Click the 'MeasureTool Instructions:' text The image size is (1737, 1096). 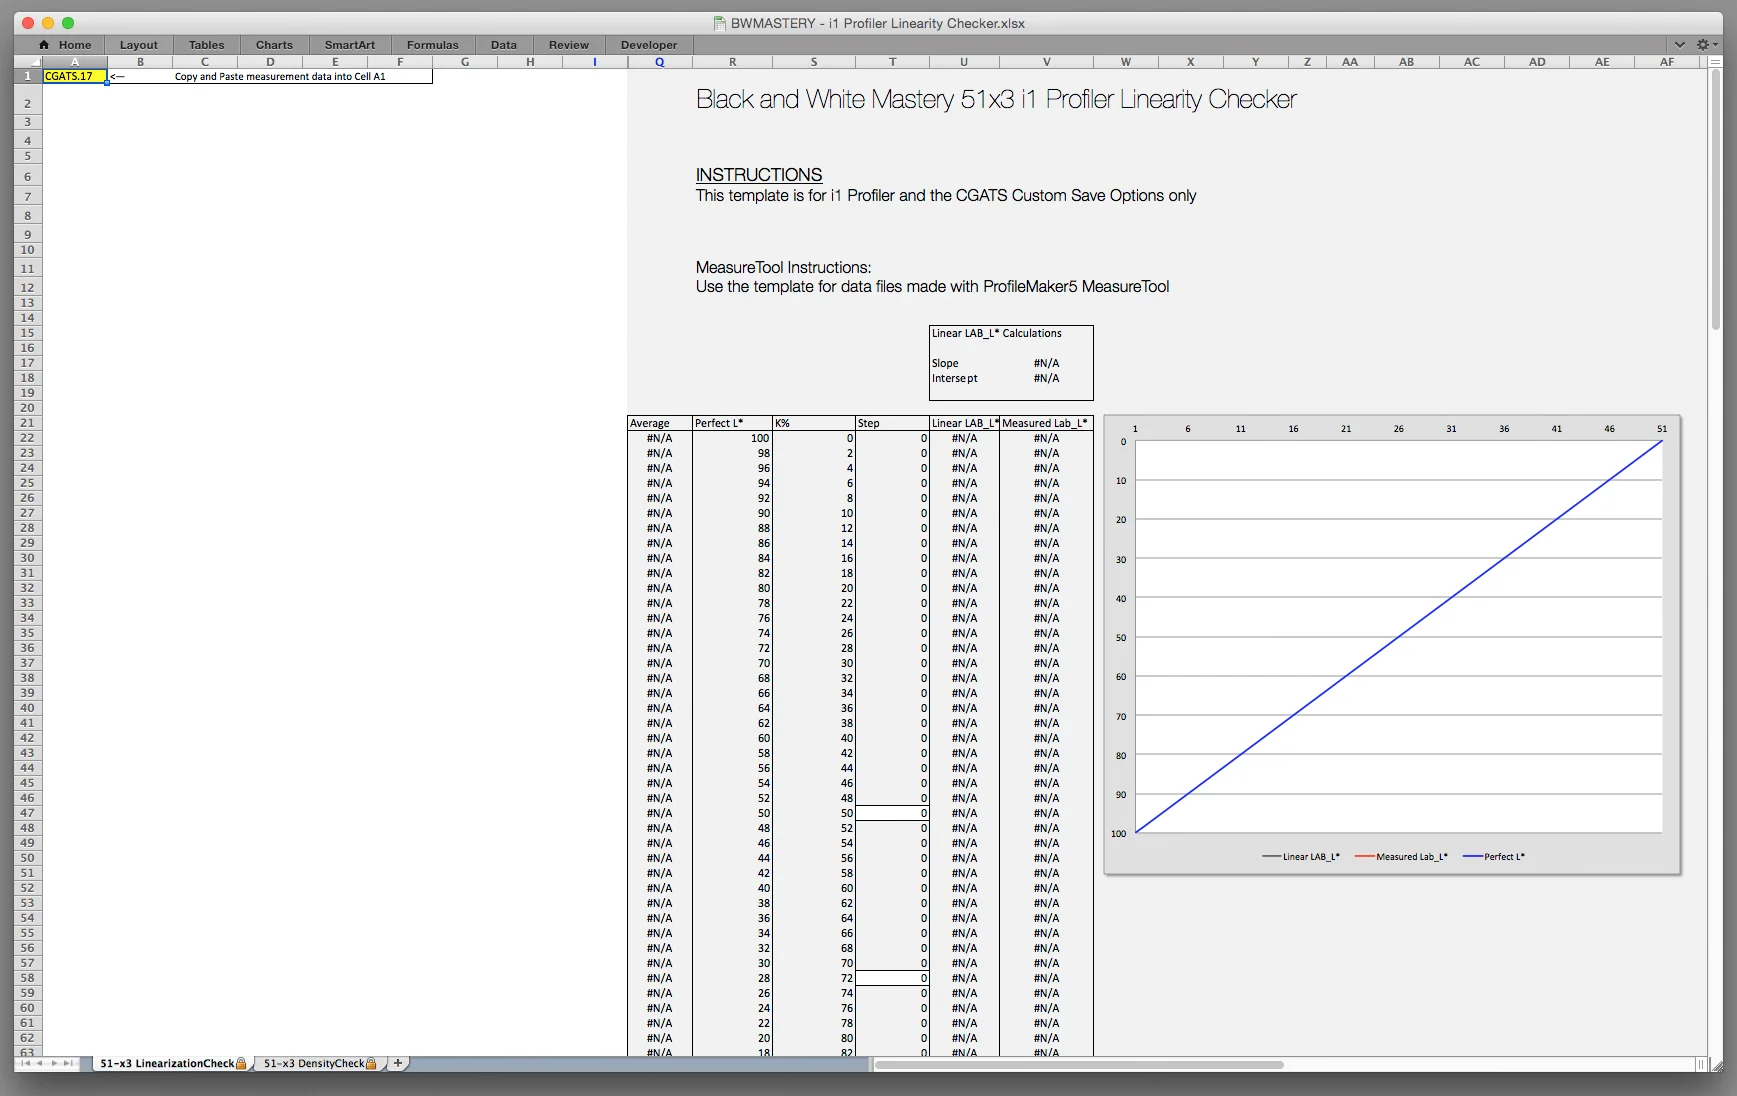point(784,268)
